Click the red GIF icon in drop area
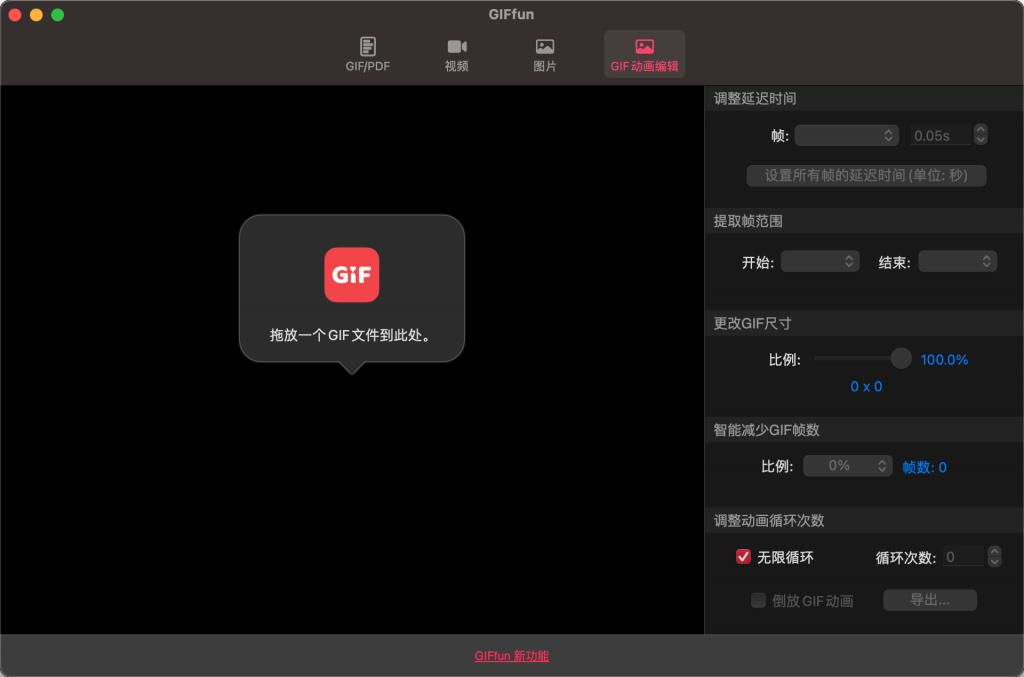 [352, 275]
